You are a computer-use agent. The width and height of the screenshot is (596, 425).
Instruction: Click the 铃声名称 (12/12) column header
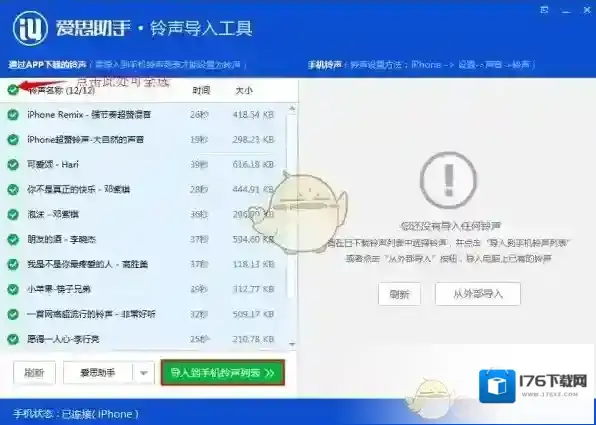61,90
